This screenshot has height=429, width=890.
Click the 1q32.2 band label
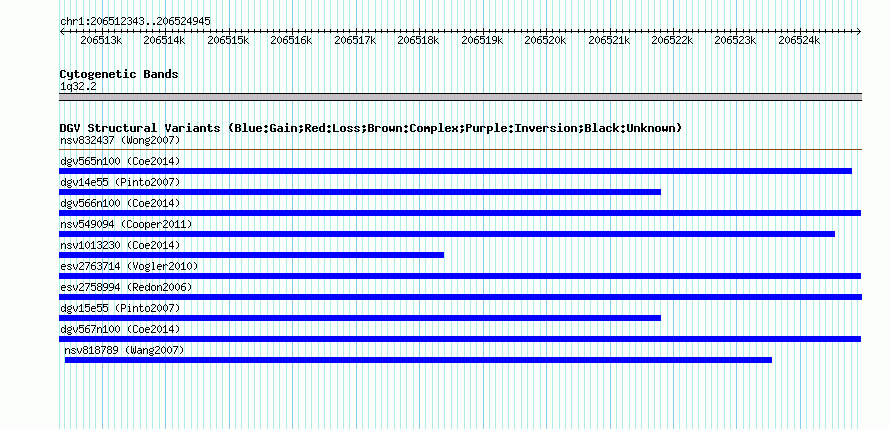78,86
